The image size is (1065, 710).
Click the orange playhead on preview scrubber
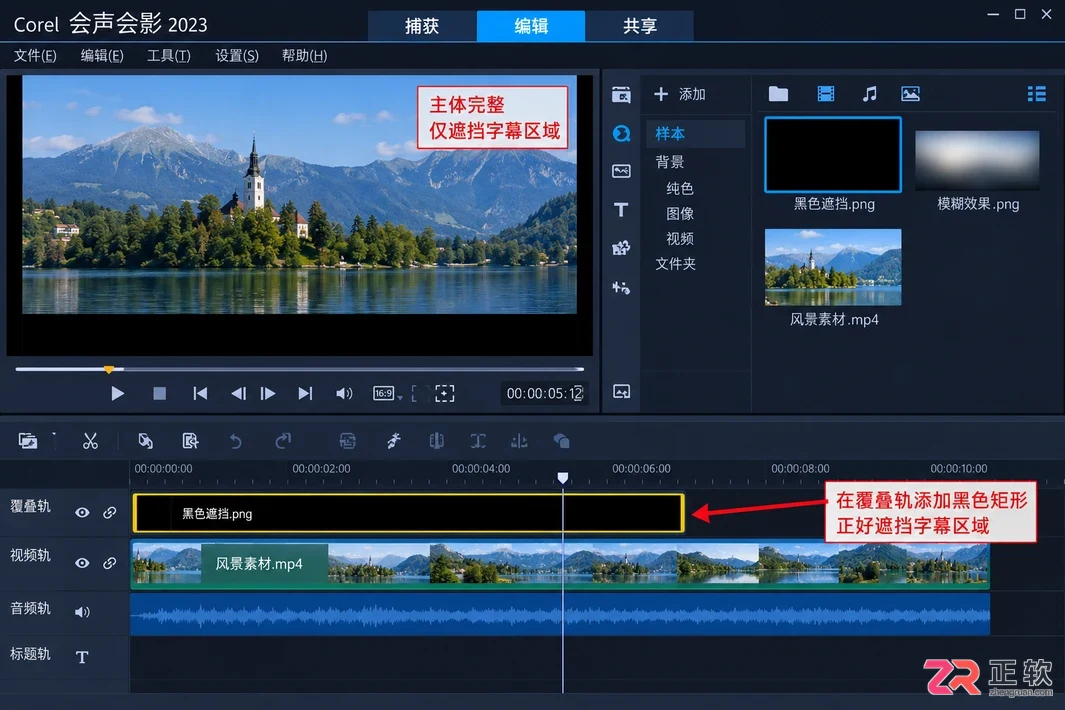click(x=109, y=369)
